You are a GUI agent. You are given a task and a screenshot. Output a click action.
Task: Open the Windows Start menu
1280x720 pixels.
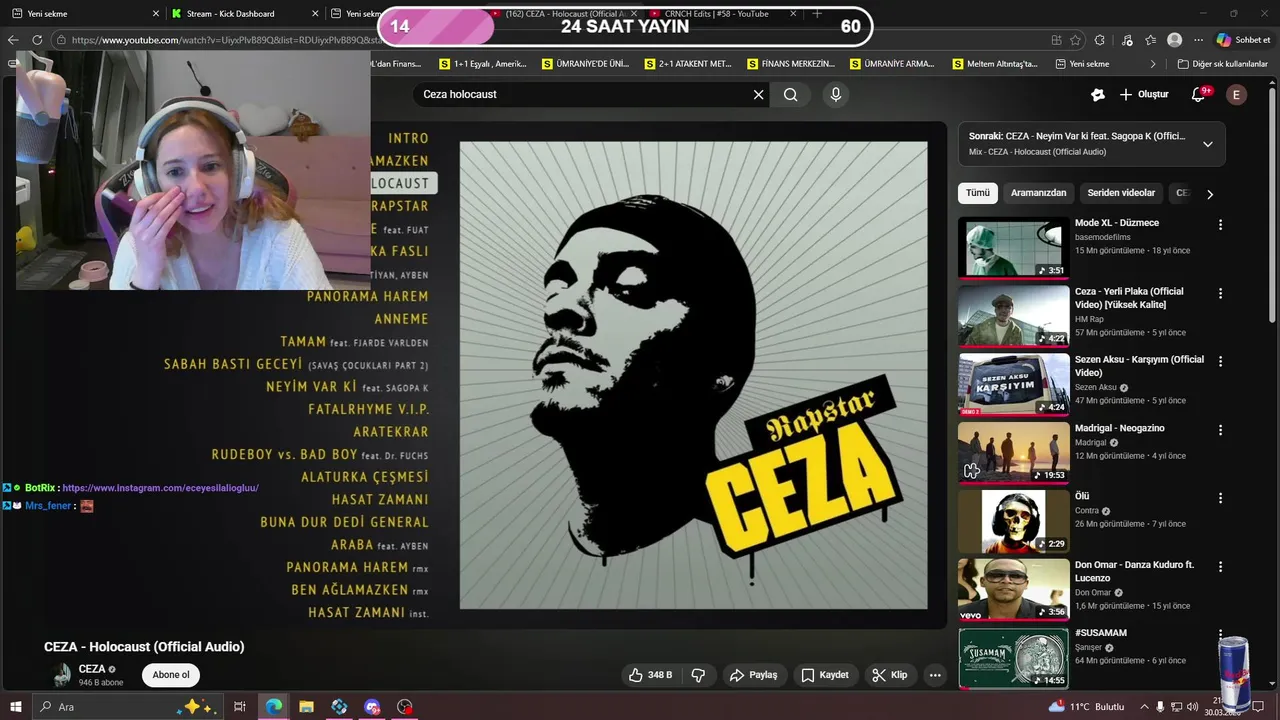click(x=16, y=707)
